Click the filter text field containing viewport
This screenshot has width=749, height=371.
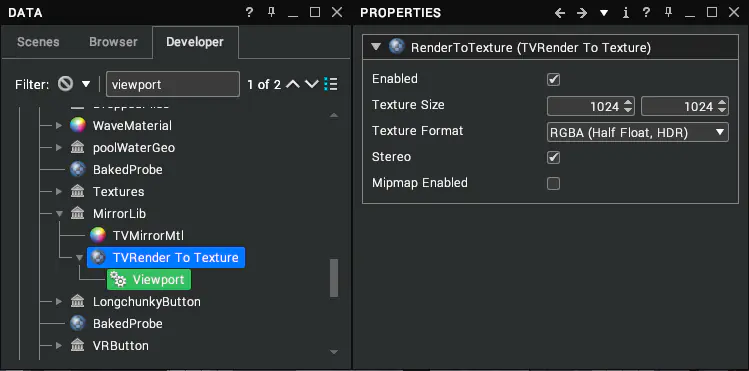(x=172, y=85)
